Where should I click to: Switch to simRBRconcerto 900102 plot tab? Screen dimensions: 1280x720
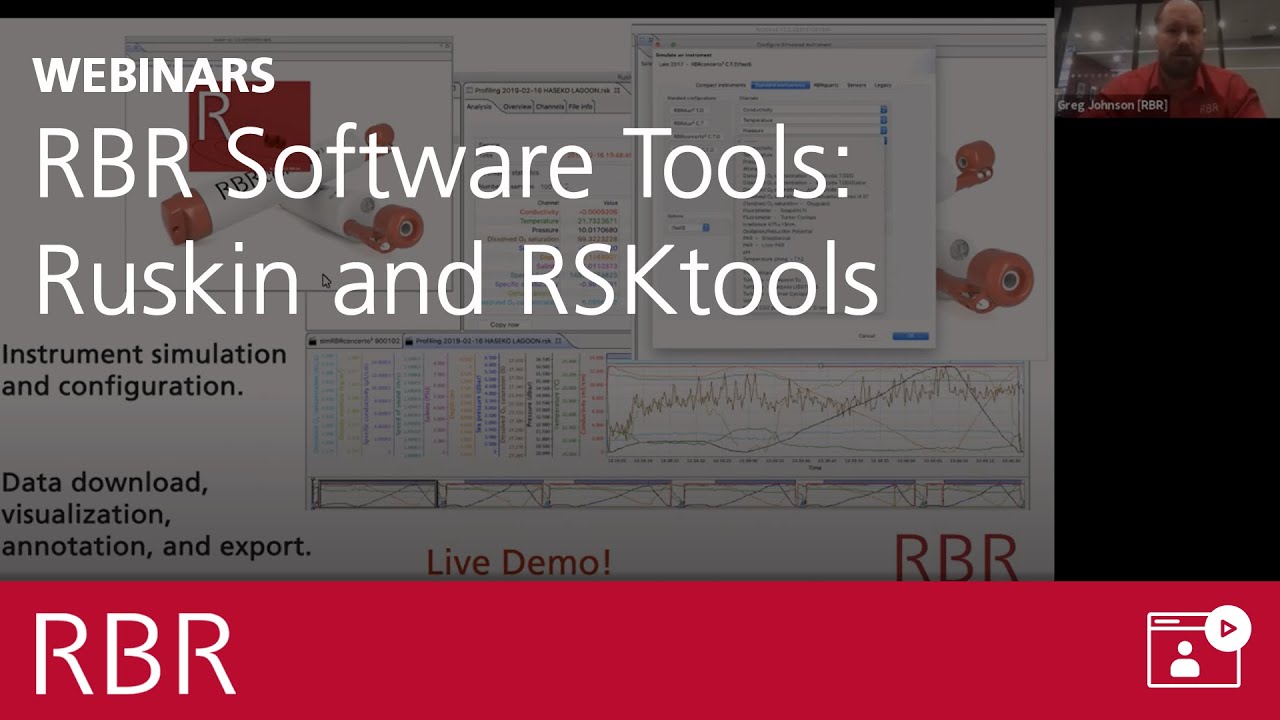click(356, 341)
